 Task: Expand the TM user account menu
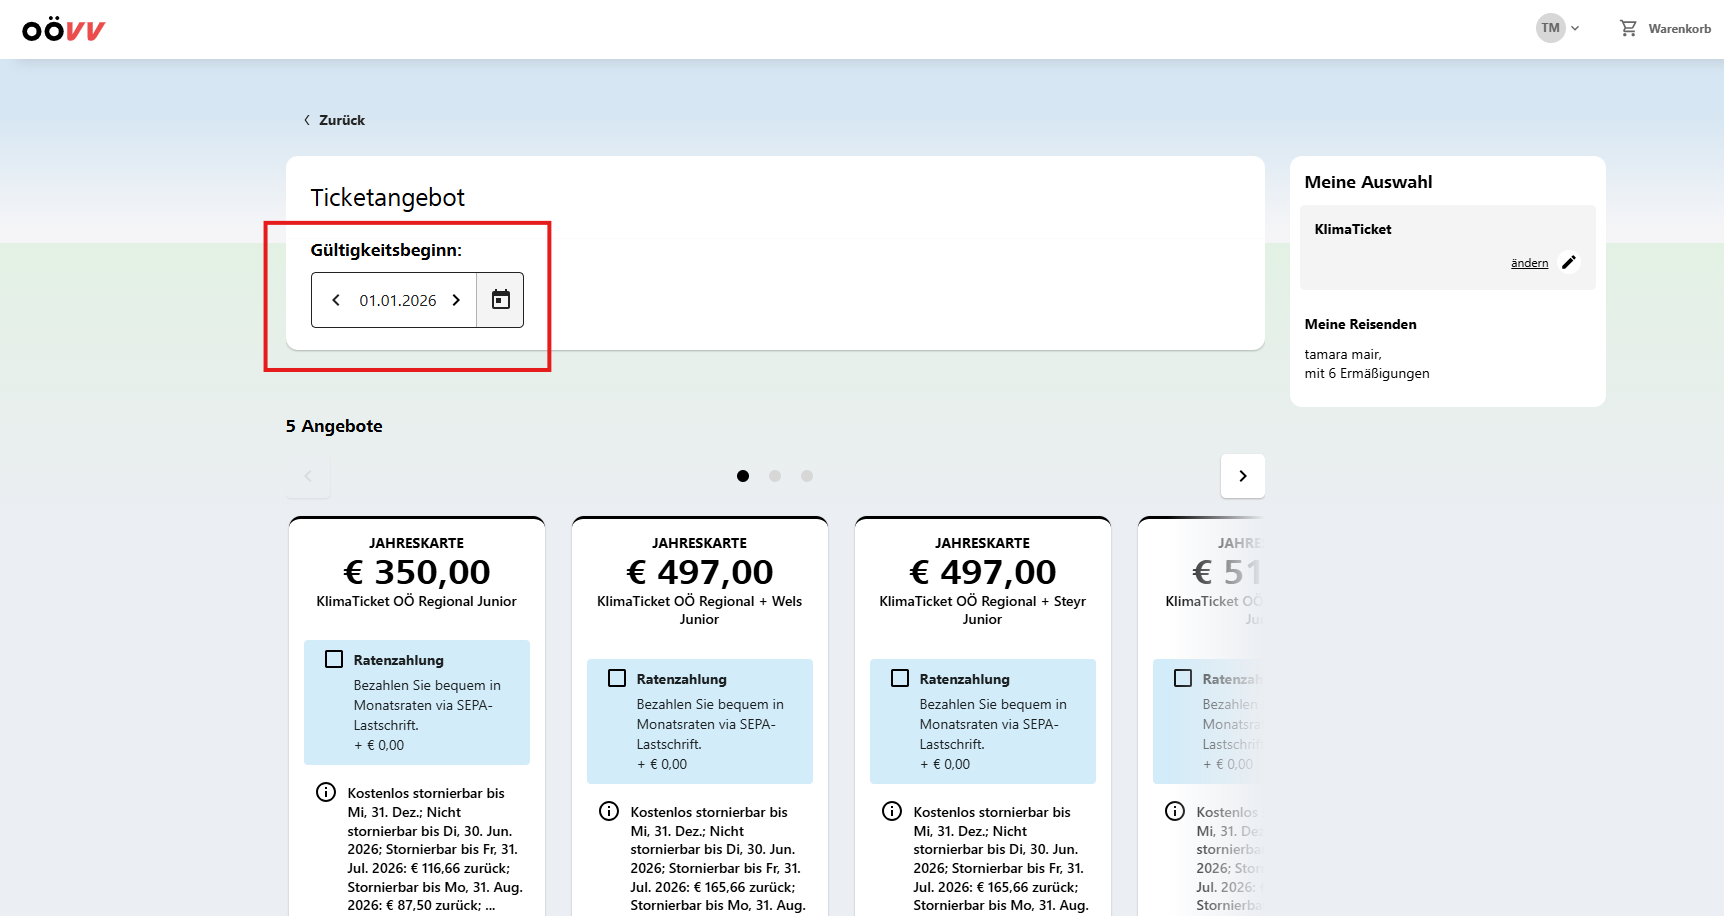point(1558,28)
